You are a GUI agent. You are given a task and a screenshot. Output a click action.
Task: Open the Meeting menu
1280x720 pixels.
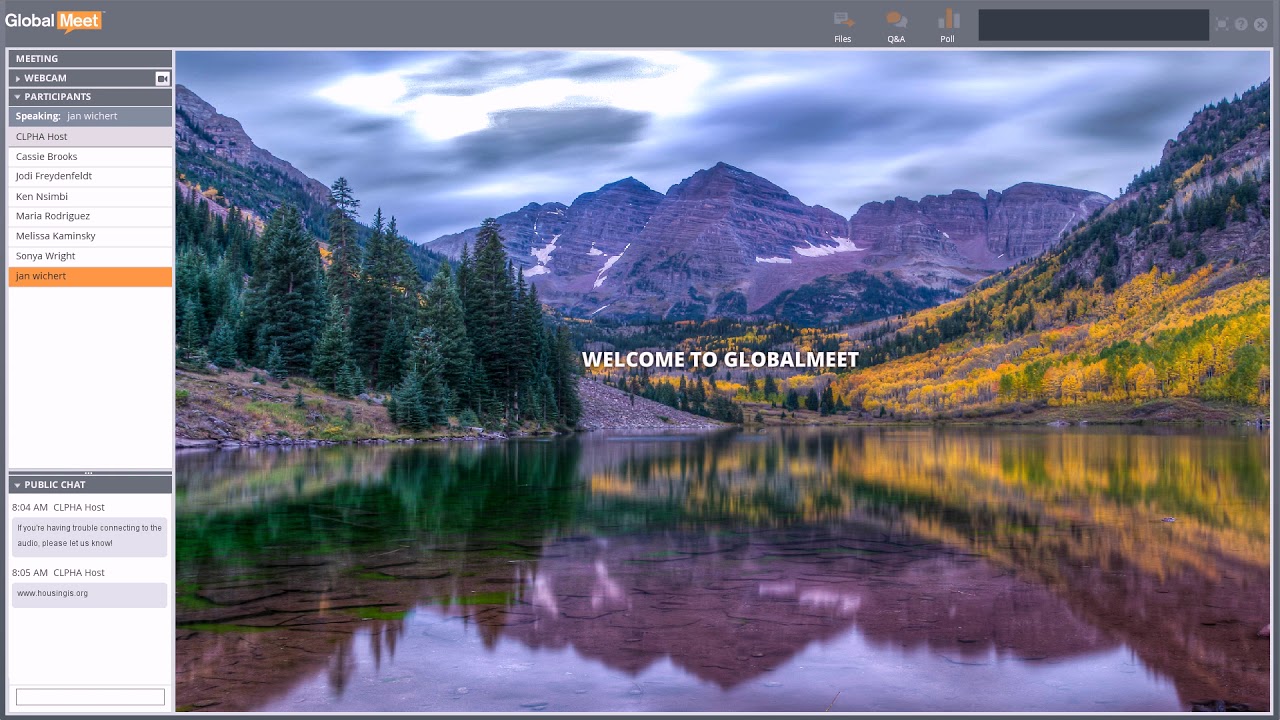pos(90,59)
